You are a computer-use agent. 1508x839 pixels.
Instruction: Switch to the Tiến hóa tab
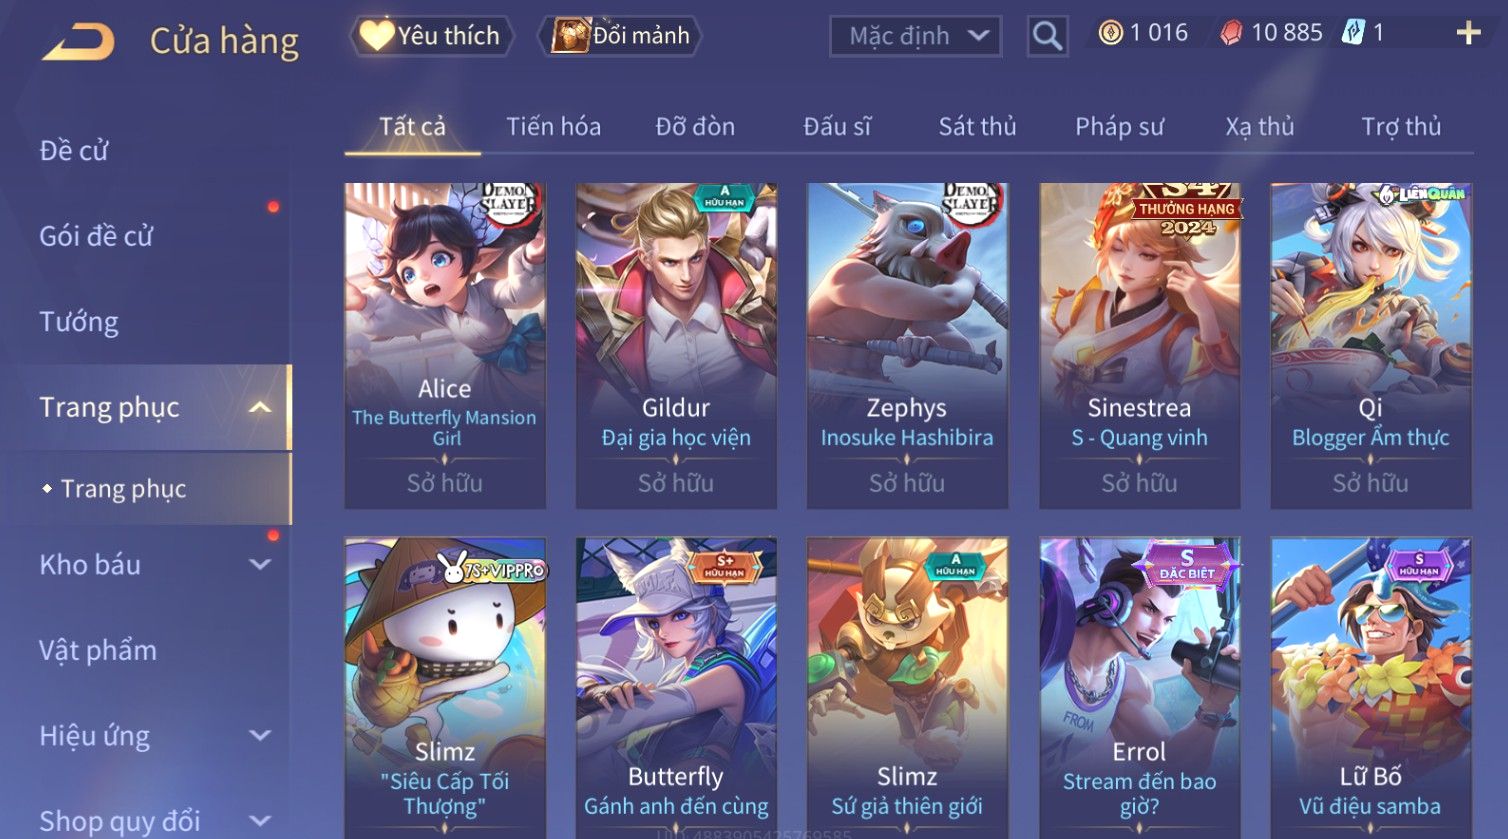click(x=553, y=127)
